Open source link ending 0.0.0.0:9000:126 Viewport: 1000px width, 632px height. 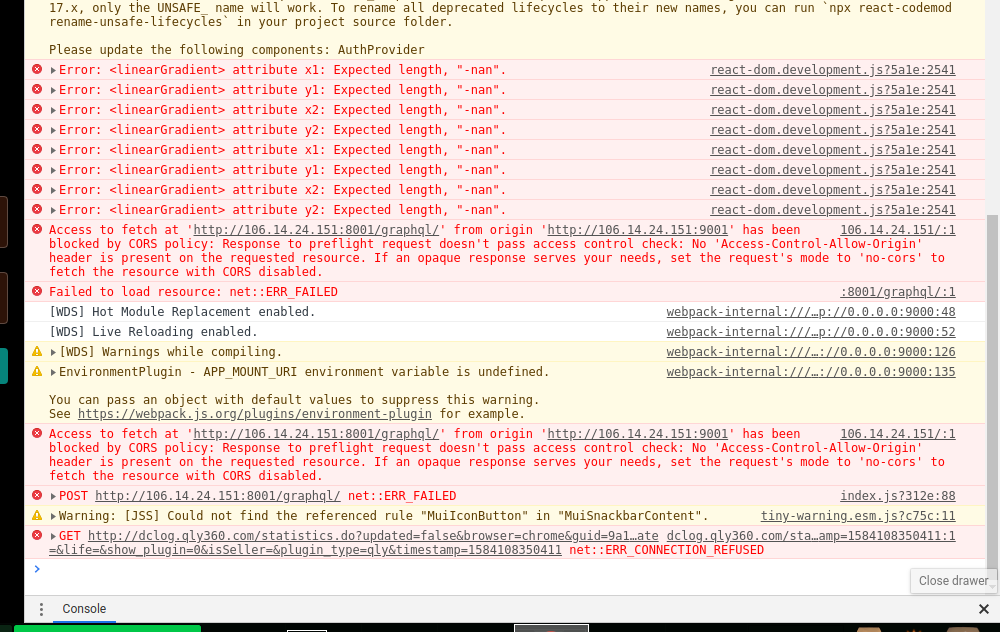pyautogui.click(x=811, y=352)
